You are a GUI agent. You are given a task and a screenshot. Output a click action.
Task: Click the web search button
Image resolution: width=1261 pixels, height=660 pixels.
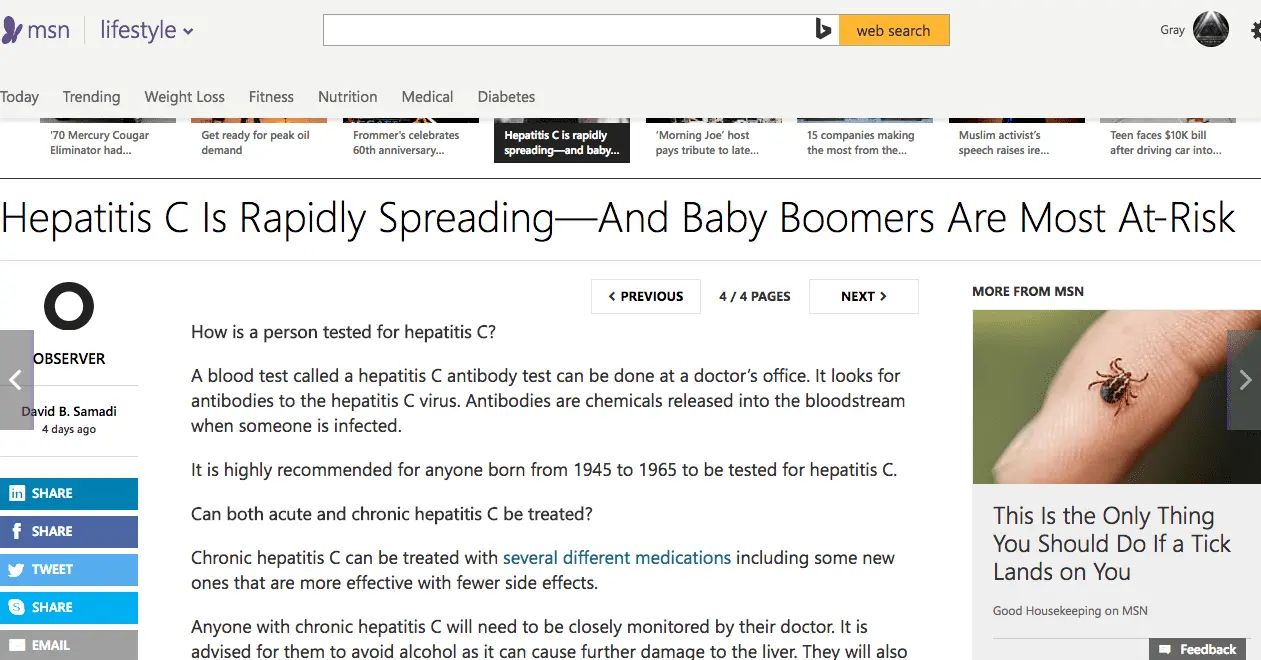(893, 30)
